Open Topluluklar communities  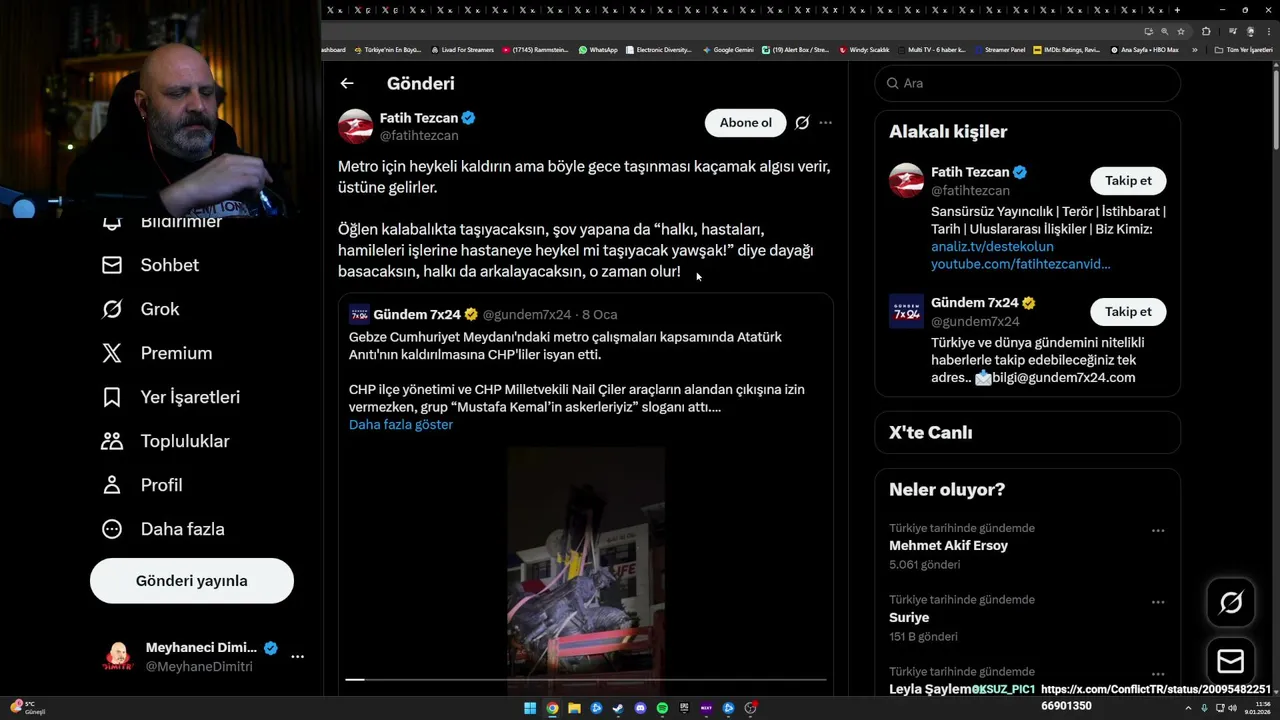tap(165, 441)
